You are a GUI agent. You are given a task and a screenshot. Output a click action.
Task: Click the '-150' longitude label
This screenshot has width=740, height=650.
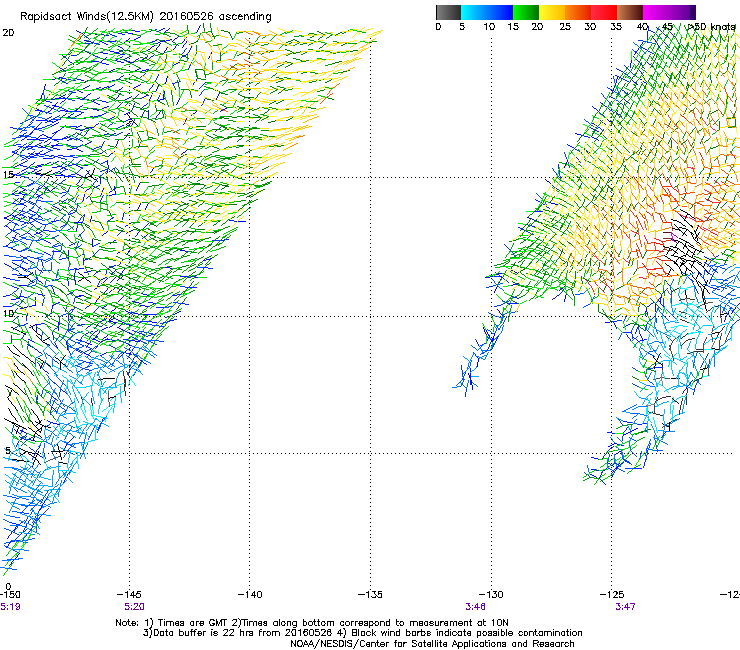(10, 594)
